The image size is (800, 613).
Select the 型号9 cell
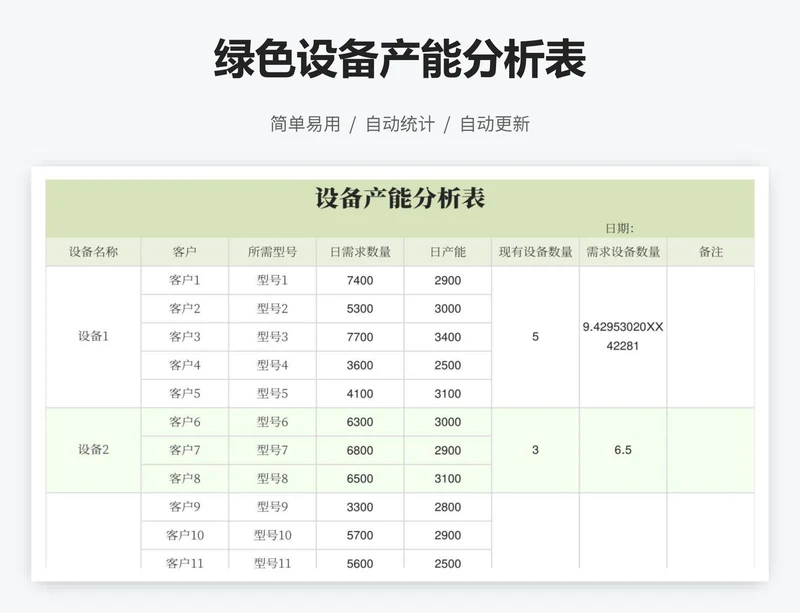[272, 507]
